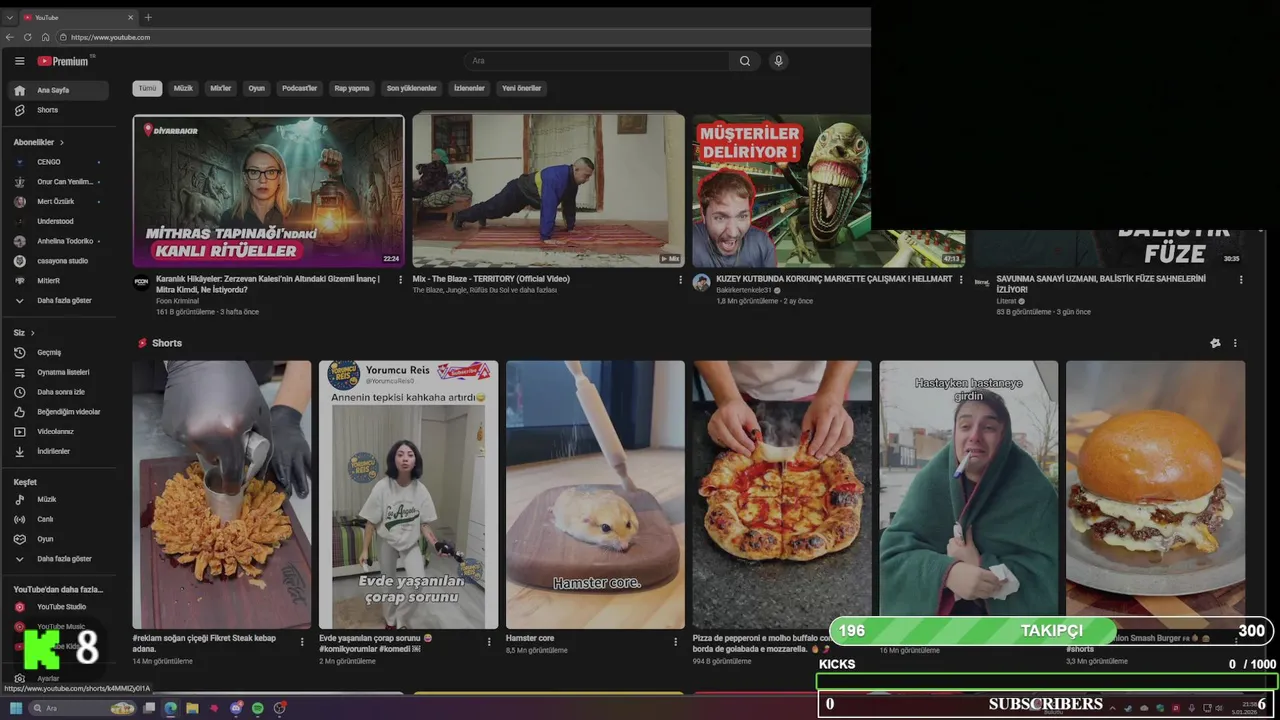Open Shorts shelf customize icon
This screenshot has height=720, width=1280.
click(1215, 343)
